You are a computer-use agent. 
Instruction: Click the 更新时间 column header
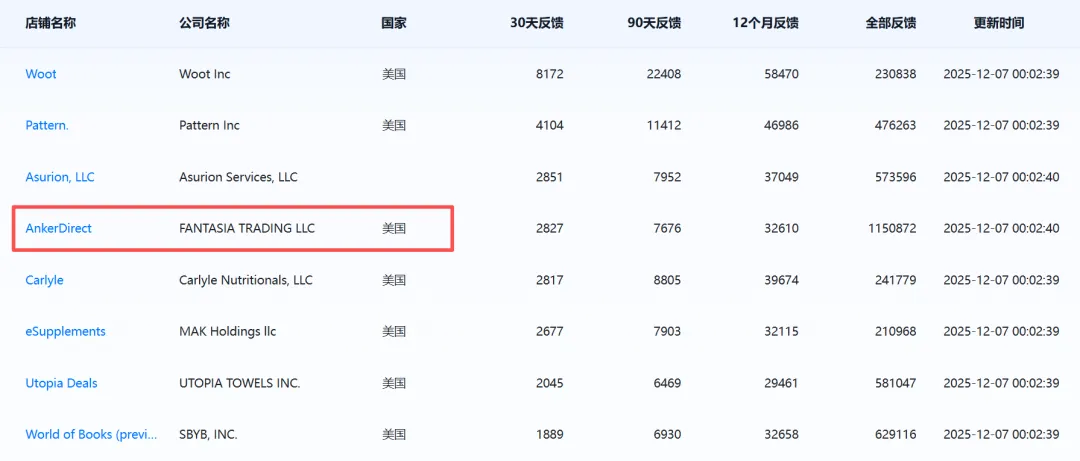pos(999,23)
